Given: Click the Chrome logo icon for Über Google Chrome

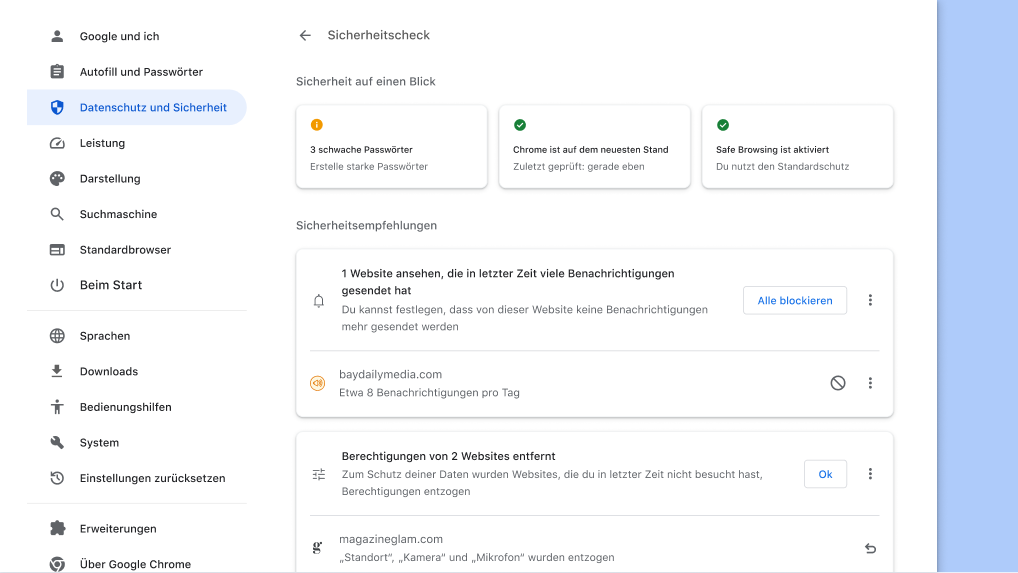Looking at the screenshot, I should click(57, 564).
